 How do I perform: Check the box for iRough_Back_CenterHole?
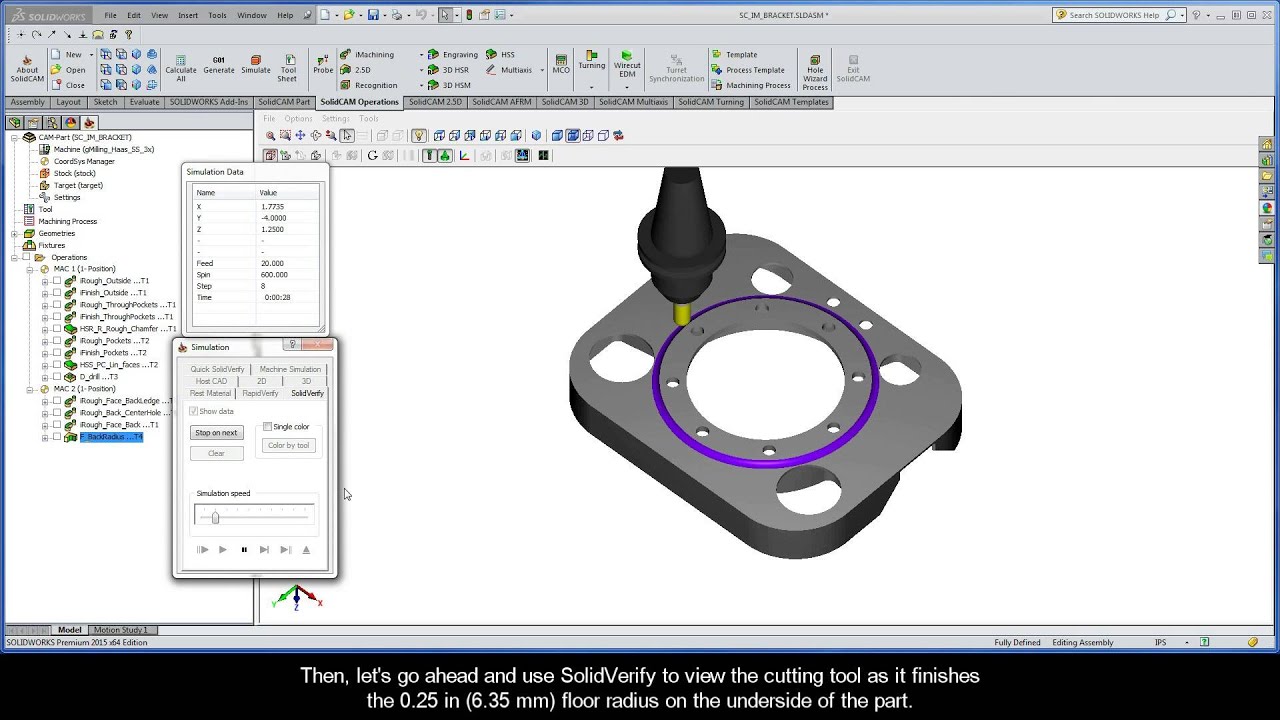[56, 413]
